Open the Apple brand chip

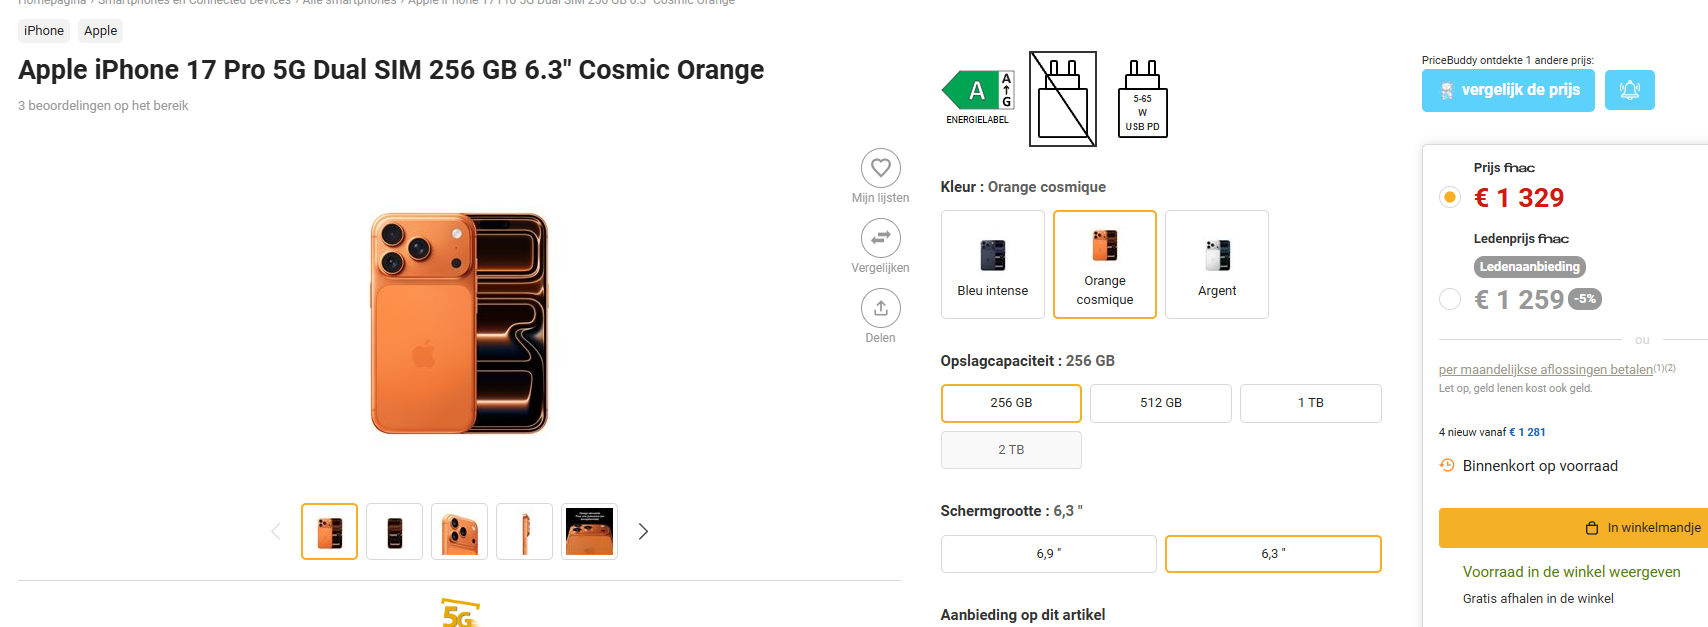(x=100, y=31)
